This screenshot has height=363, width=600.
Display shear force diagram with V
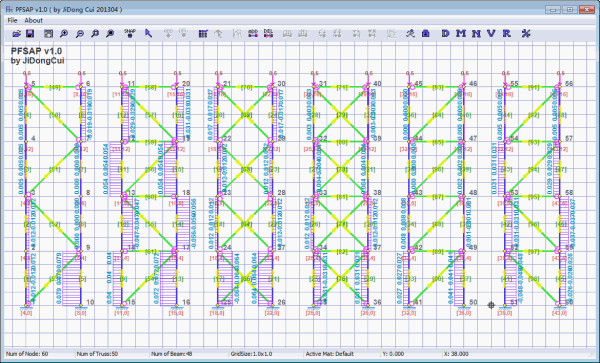[x=491, y=34]
